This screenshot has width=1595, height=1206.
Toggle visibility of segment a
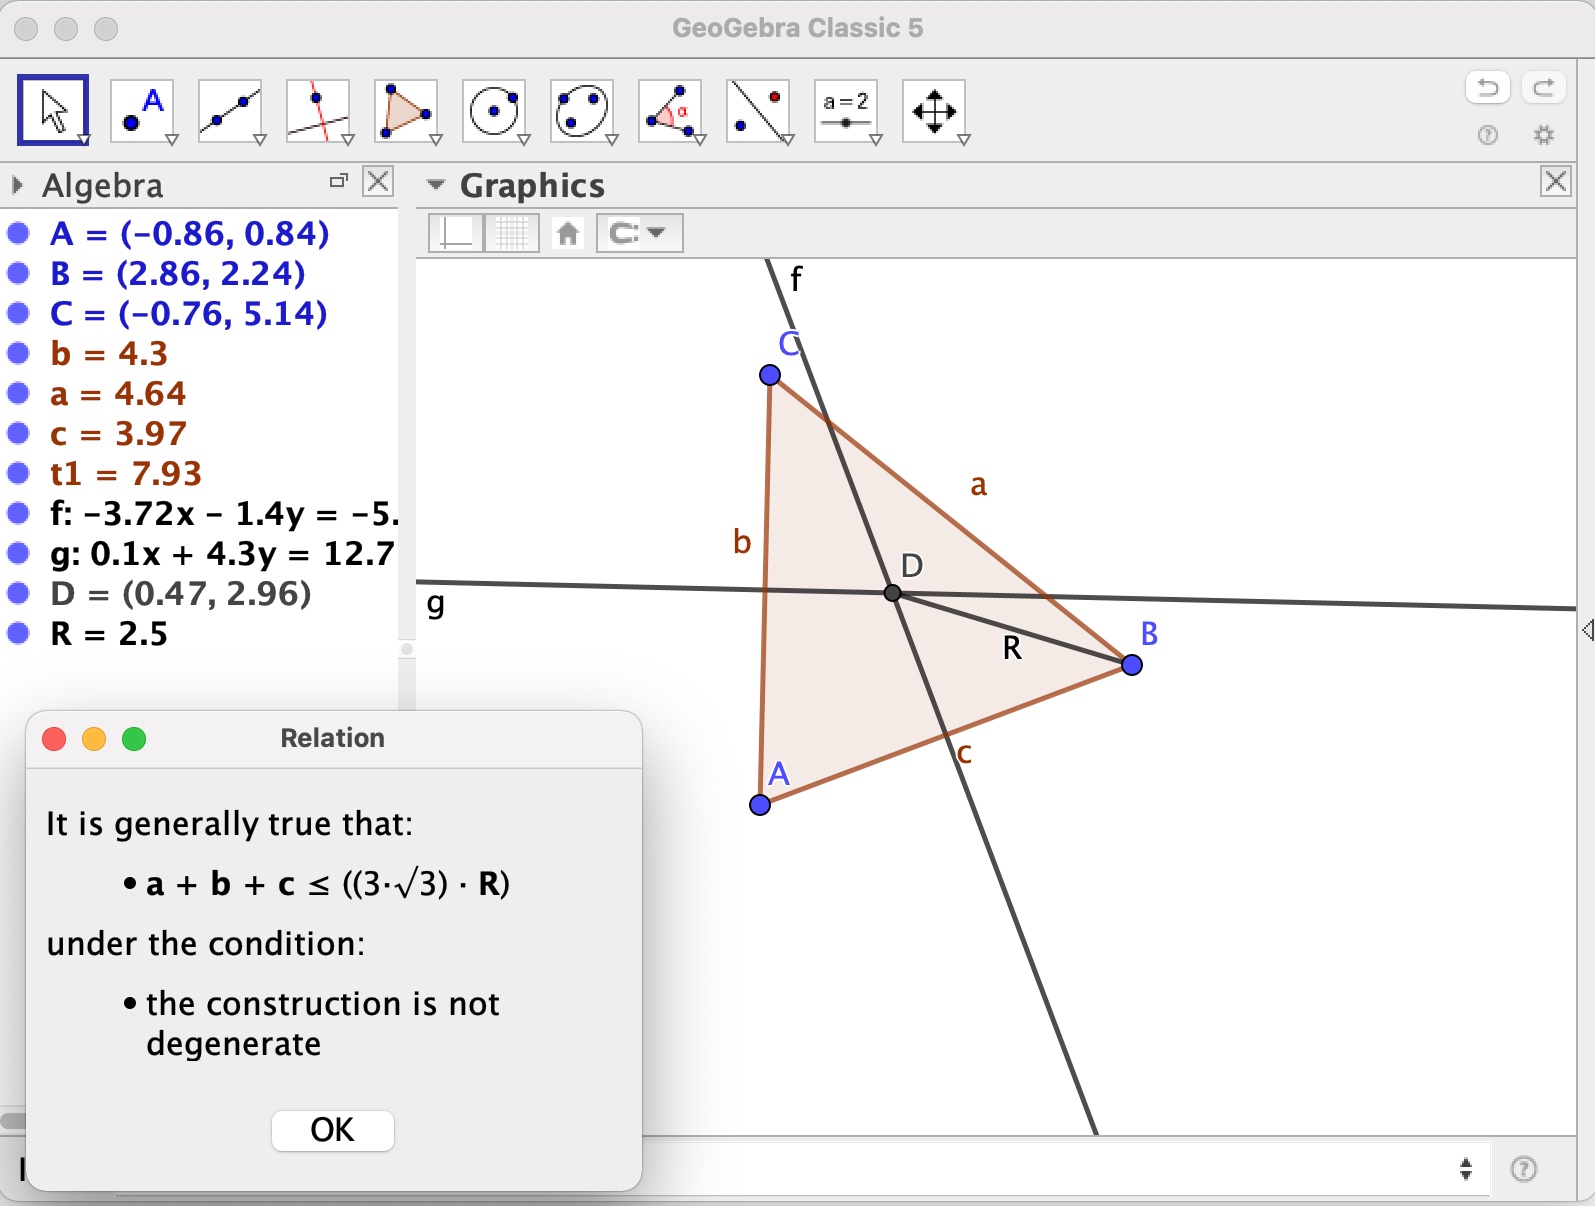18,393
